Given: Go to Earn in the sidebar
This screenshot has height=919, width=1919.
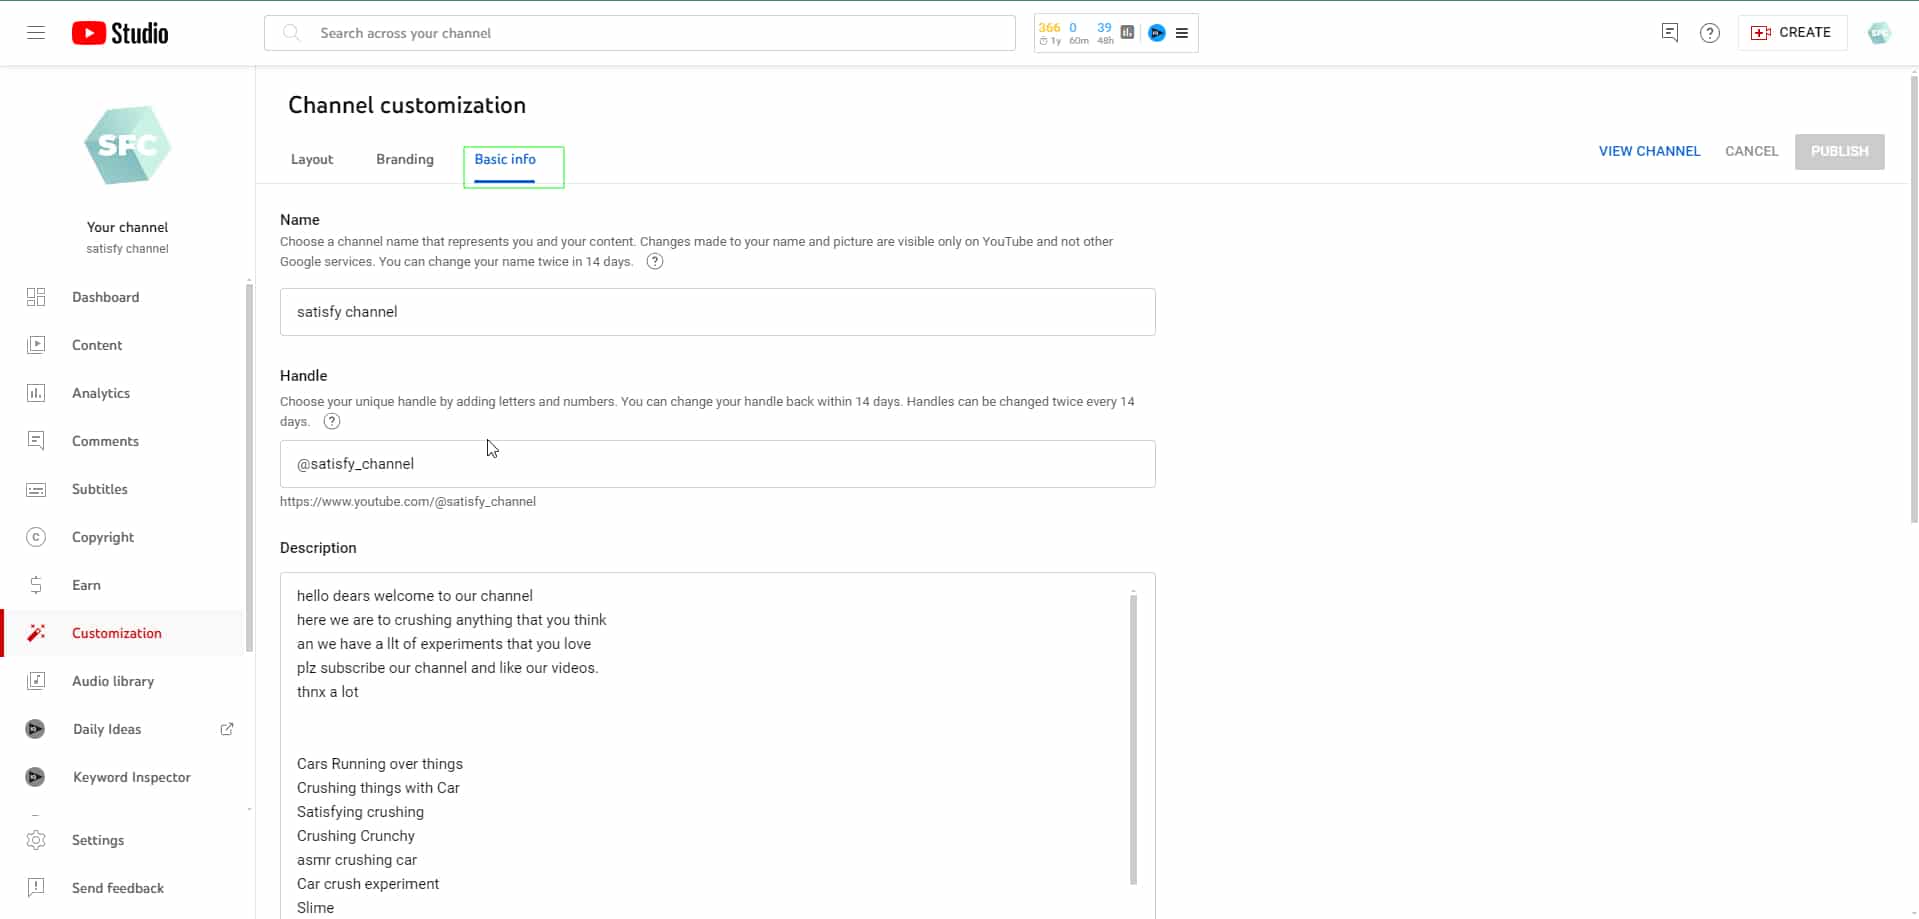Looking at the screenshot, I should click(x=86, y=585).
